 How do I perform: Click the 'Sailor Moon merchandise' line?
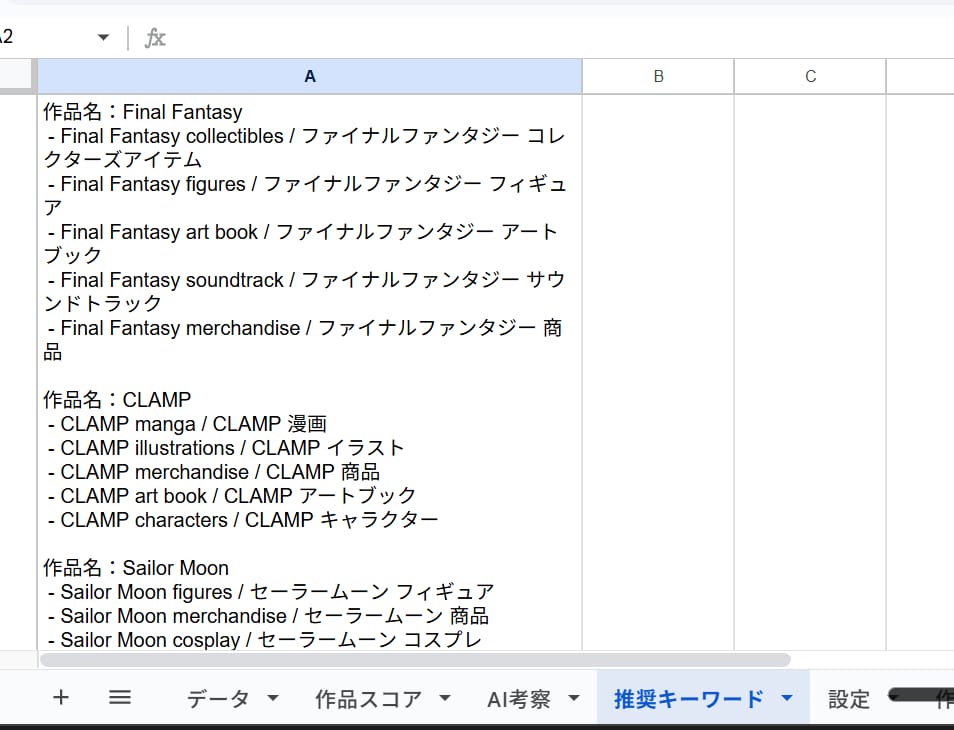[268, 616]
